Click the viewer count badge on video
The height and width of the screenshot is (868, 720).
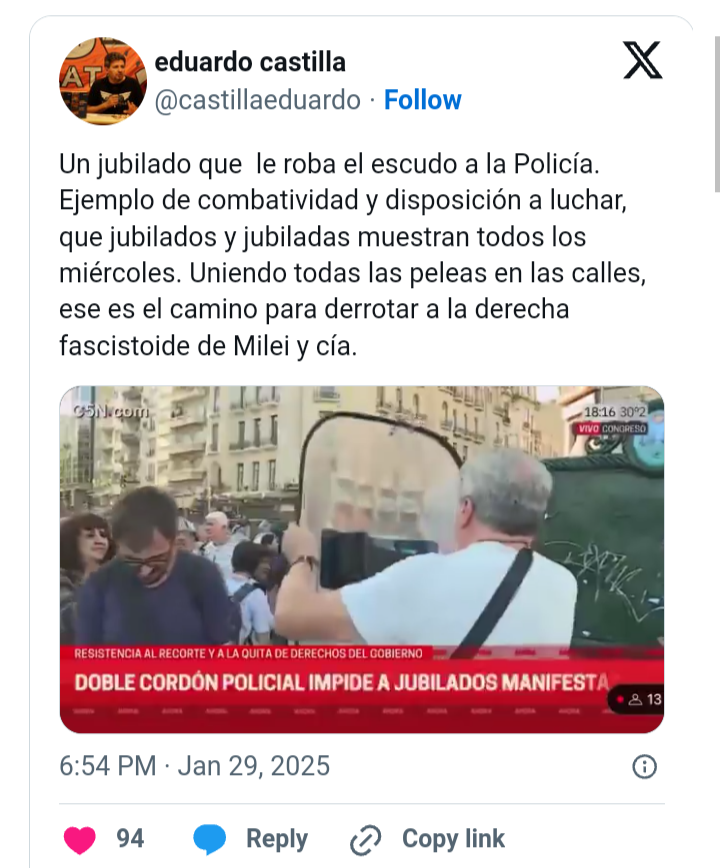click(x=636, y=700)
